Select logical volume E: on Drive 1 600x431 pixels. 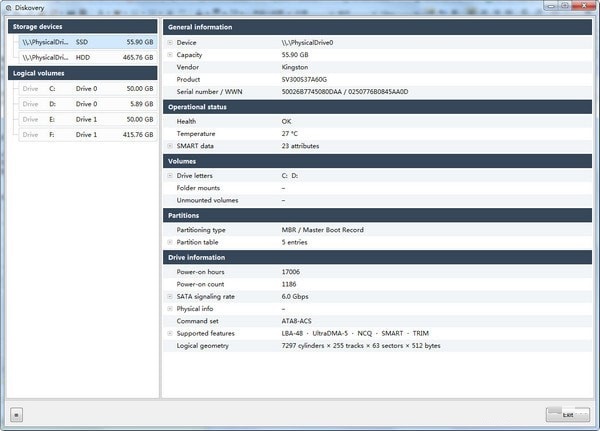88,119
